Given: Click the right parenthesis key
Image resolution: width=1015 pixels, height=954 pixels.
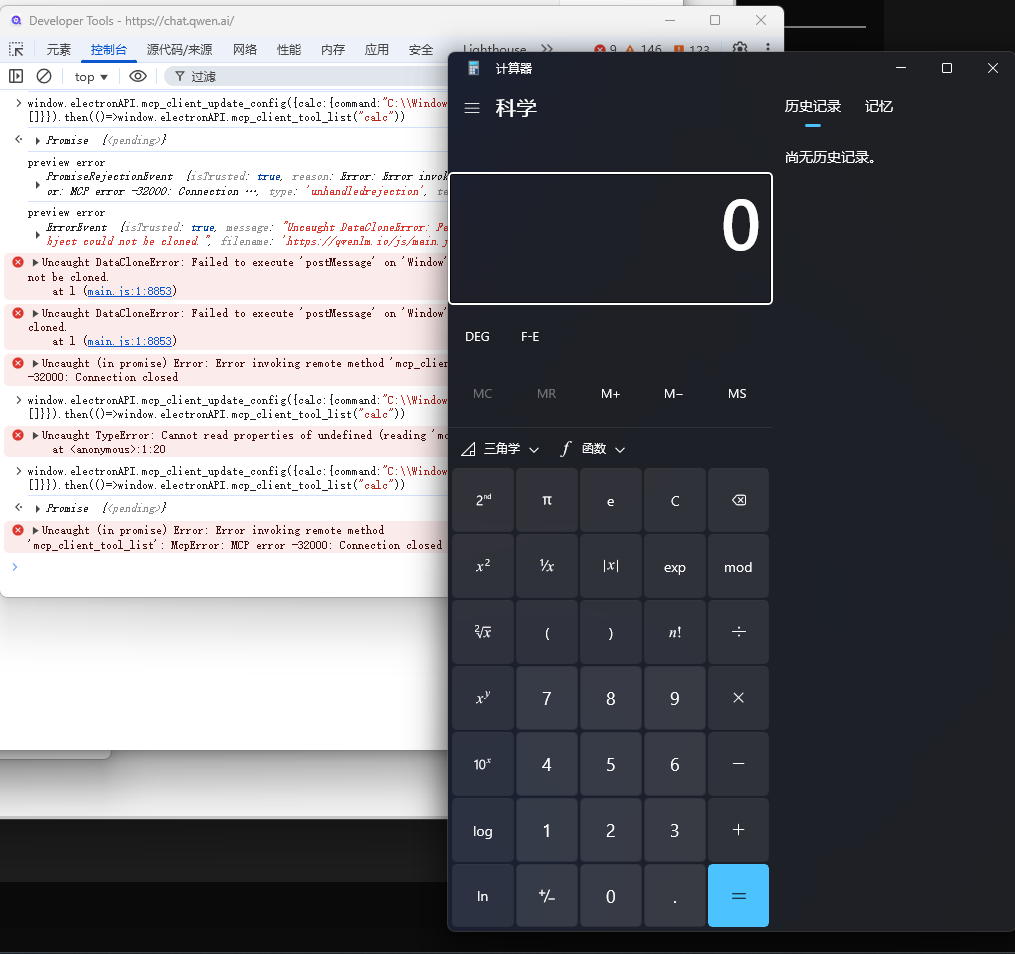Looking at the screenshot, I should (610, 632).
